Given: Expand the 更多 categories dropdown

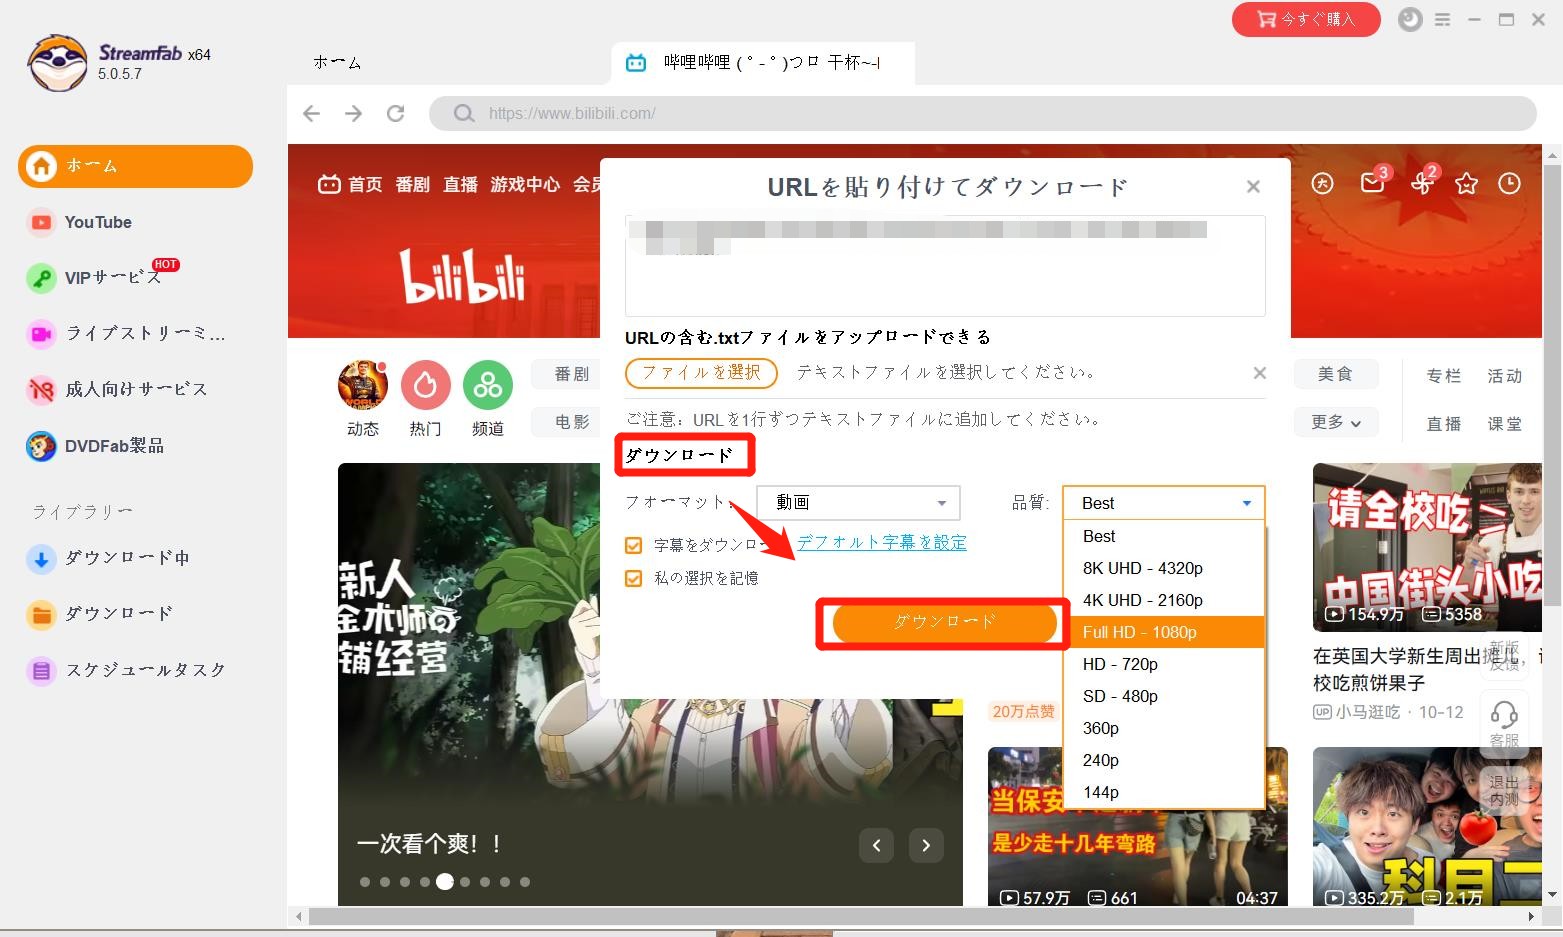Looking at the screenshot, I should [1335, 422].
